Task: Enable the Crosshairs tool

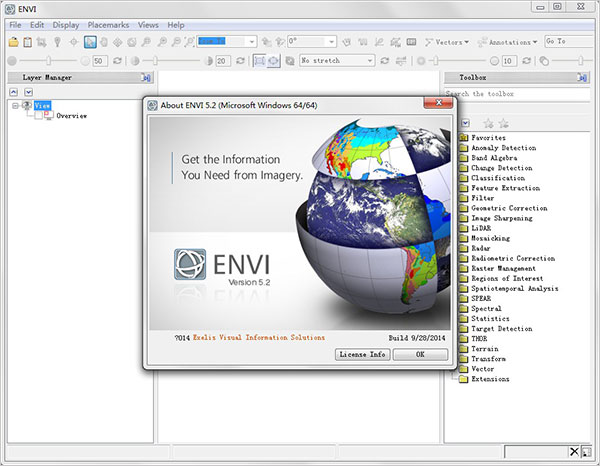Action: pyautogui.click(x=73, y=42)
